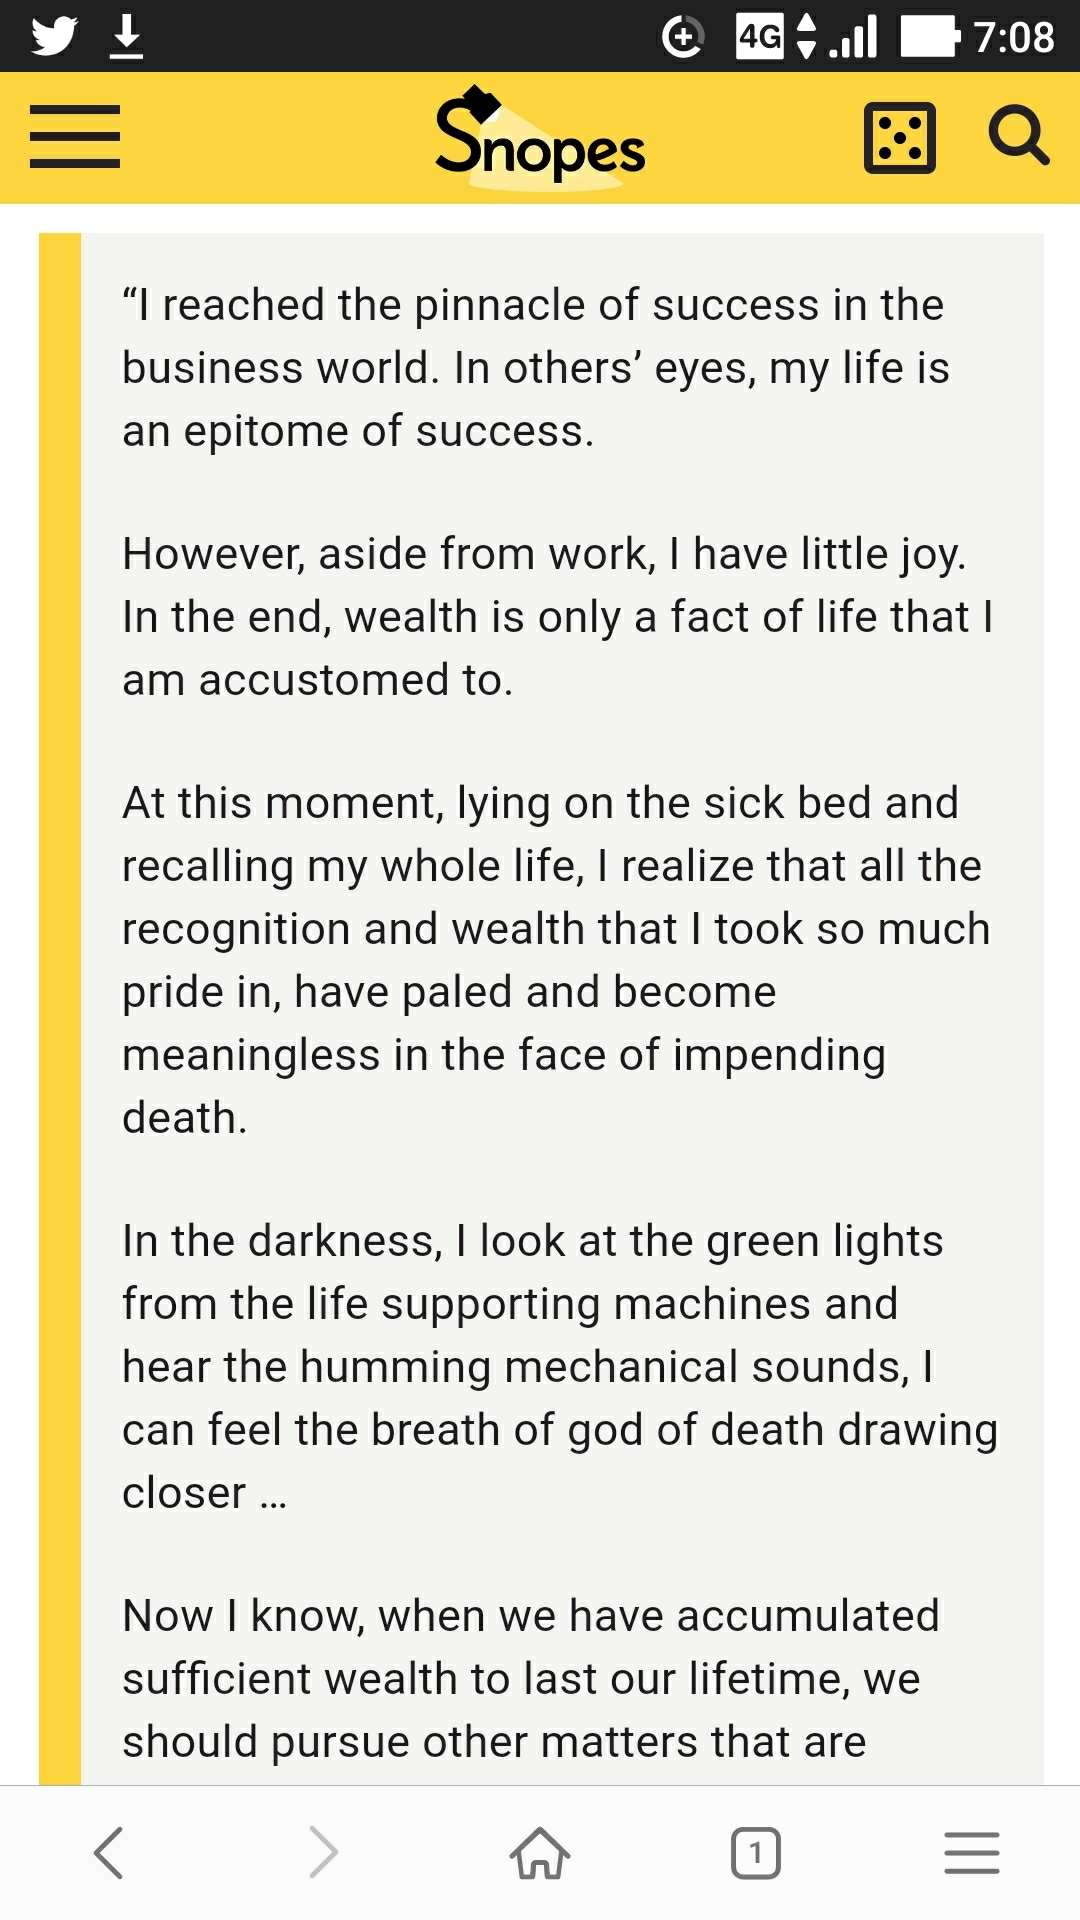This screenshot has height=1920, width=1080.
Task: Open the browser home page
Action: pyautogui.click(x=540, y=1852)
